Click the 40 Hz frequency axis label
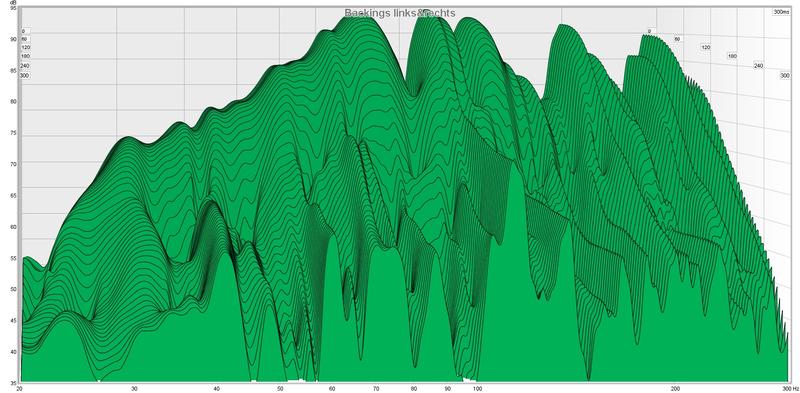The width and height of the screenshot is (800, 393). point(216,389)
